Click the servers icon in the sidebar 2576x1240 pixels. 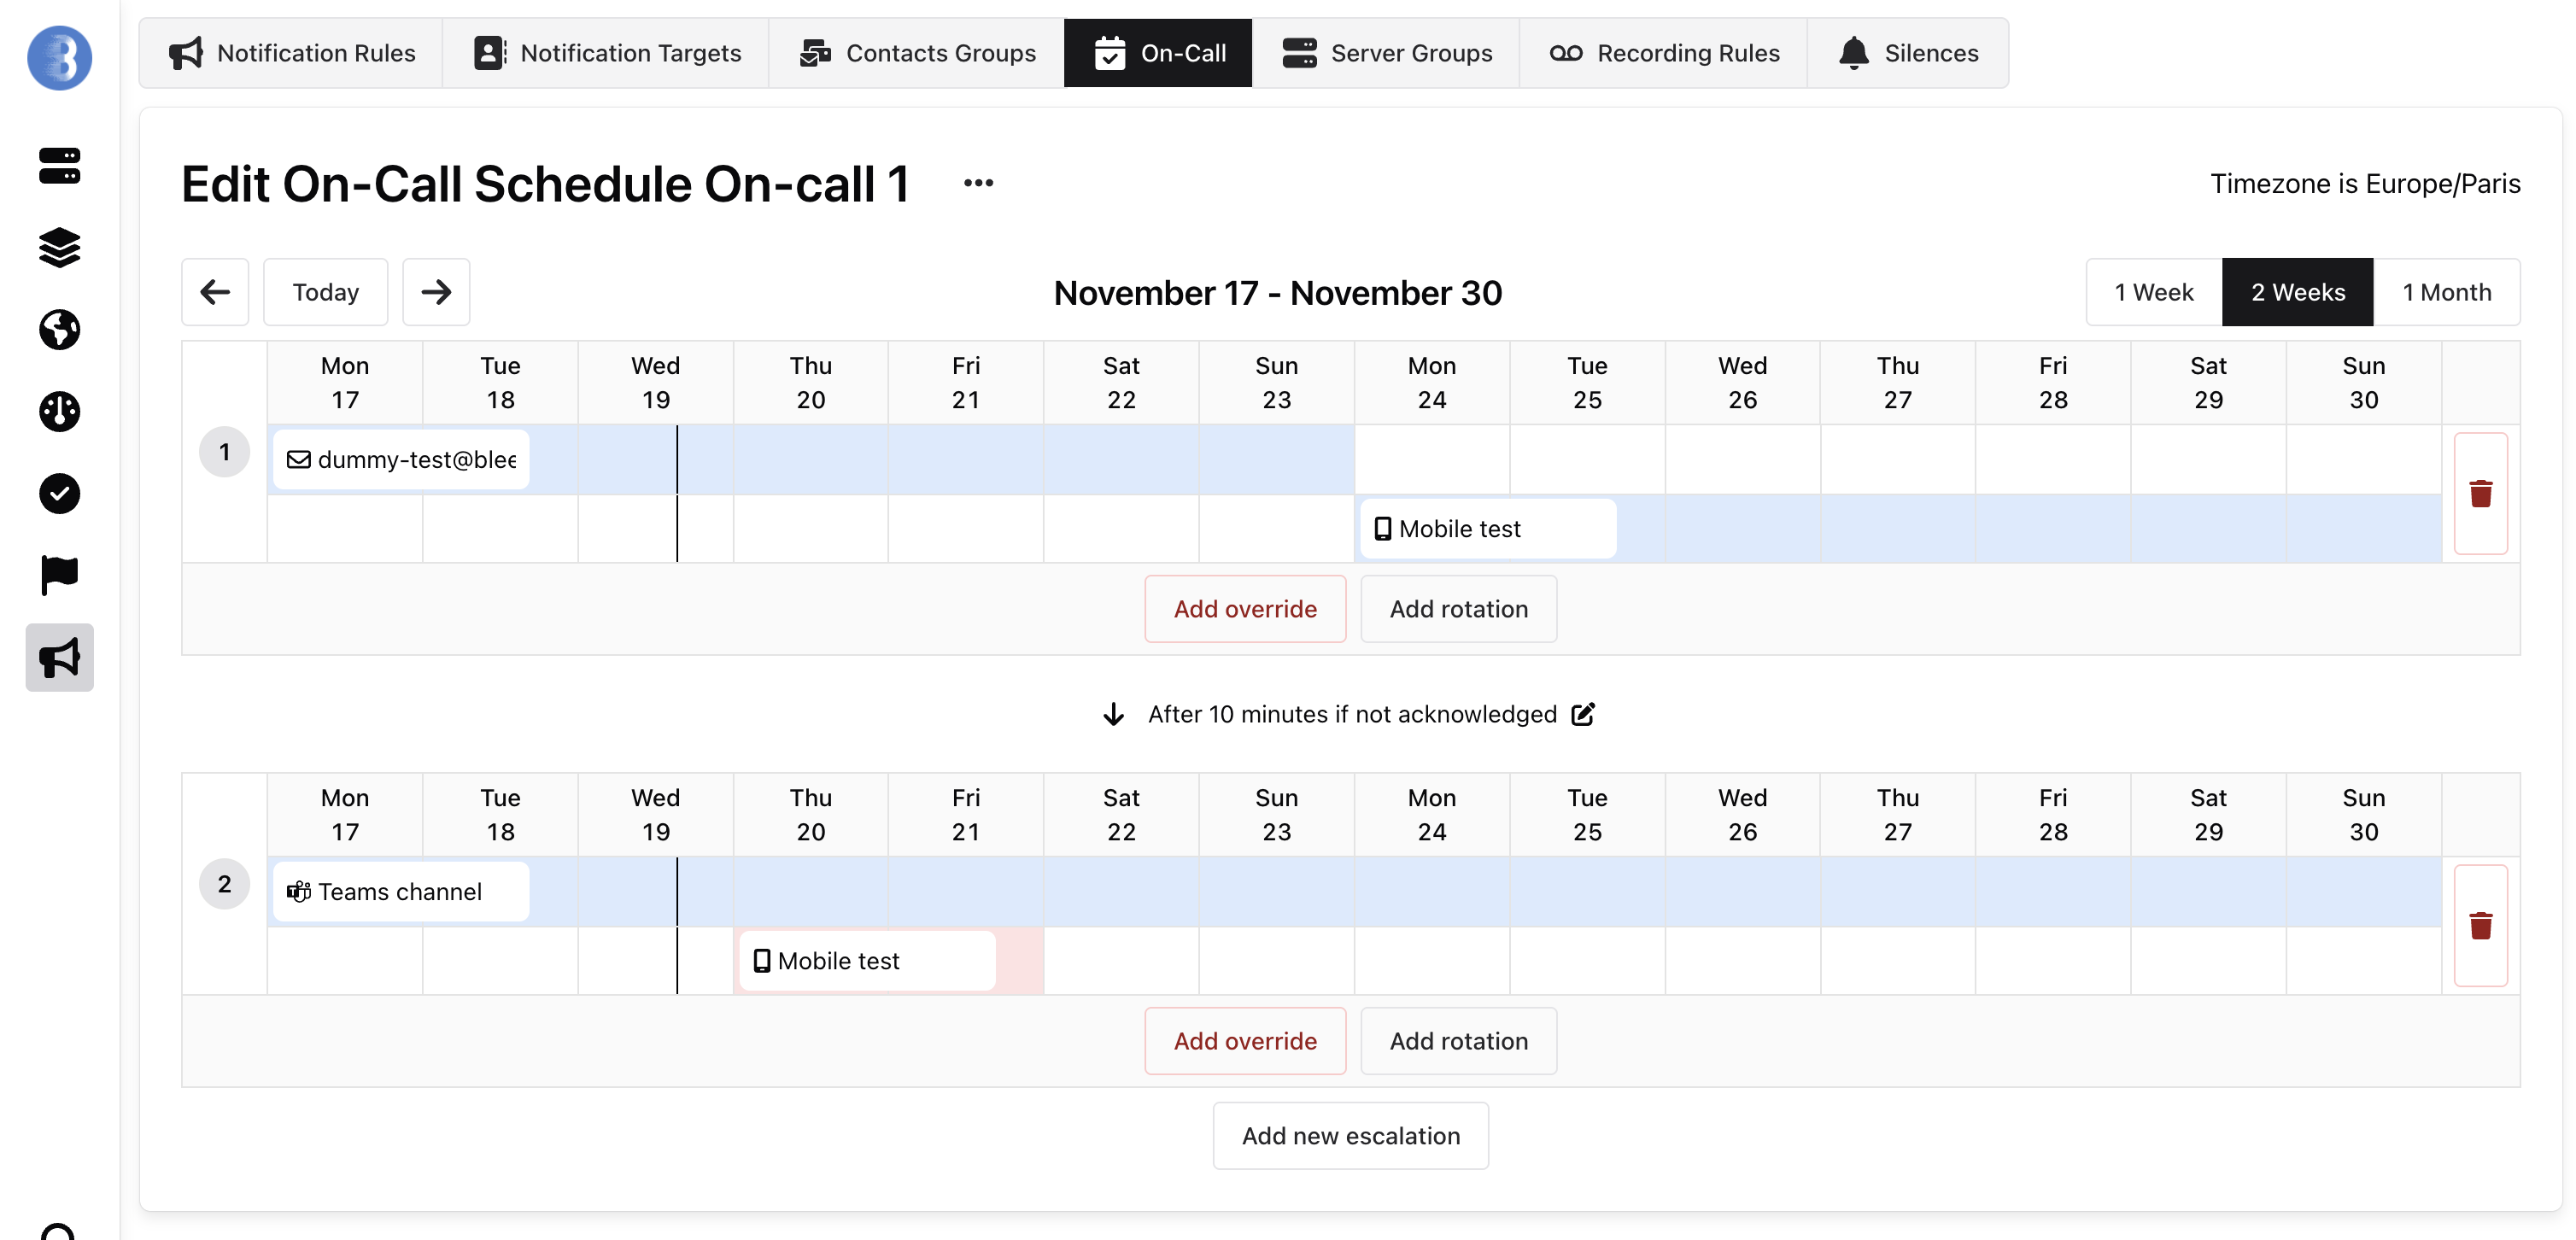click(x=59, y=165)
